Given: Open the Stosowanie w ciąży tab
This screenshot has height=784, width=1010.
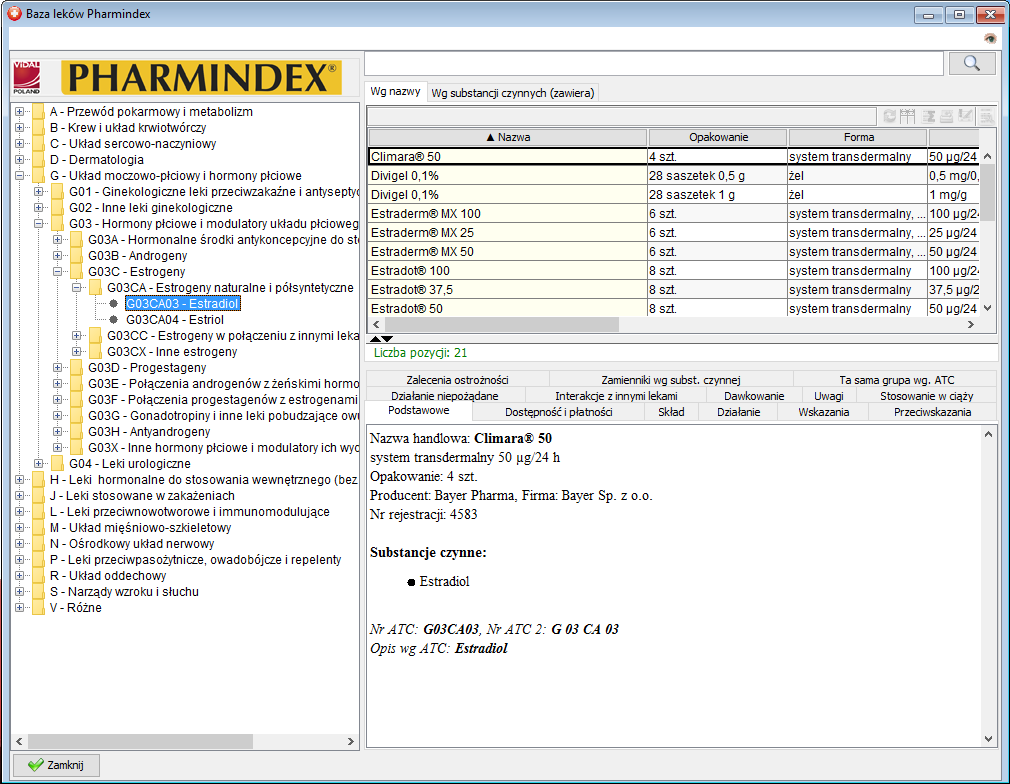Looking at the screenshot, I should pyautogui.click(x=926, y=396).
